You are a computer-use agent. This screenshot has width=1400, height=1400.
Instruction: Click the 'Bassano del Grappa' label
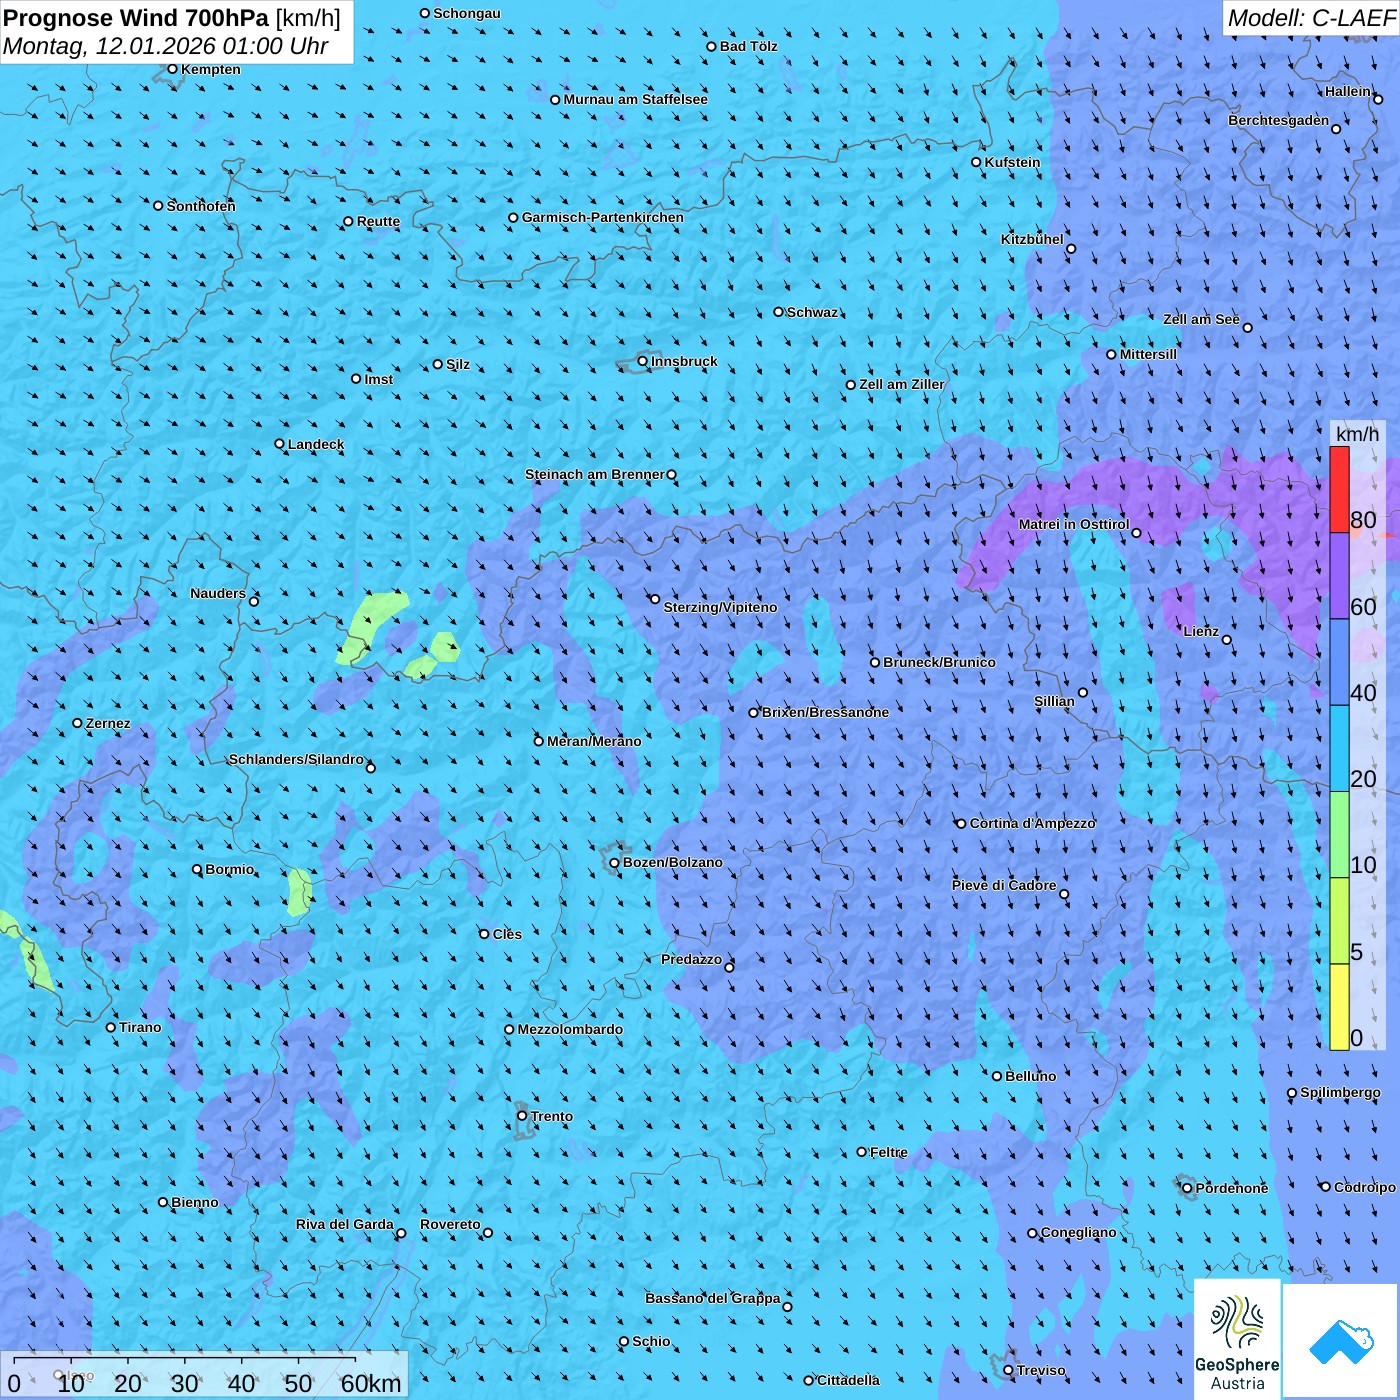(x=713, y=1298)
